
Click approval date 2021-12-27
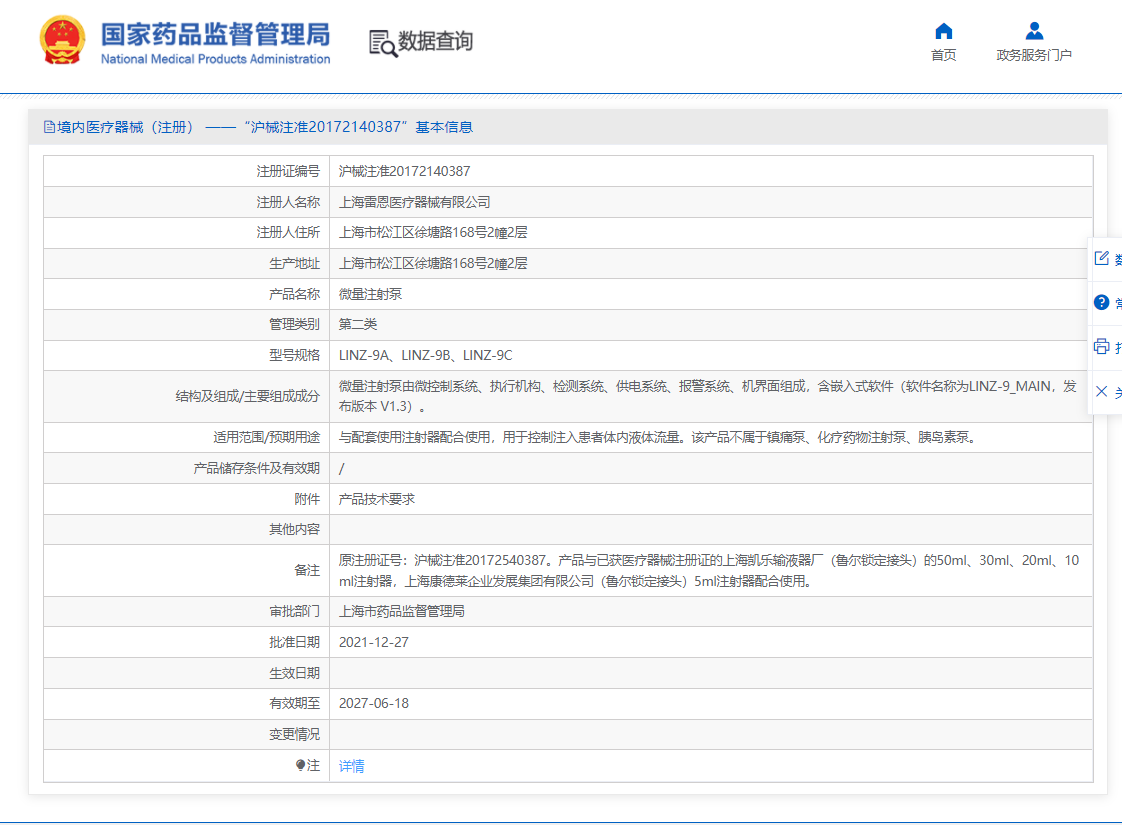pyautogui.click(x=374, y=643)
